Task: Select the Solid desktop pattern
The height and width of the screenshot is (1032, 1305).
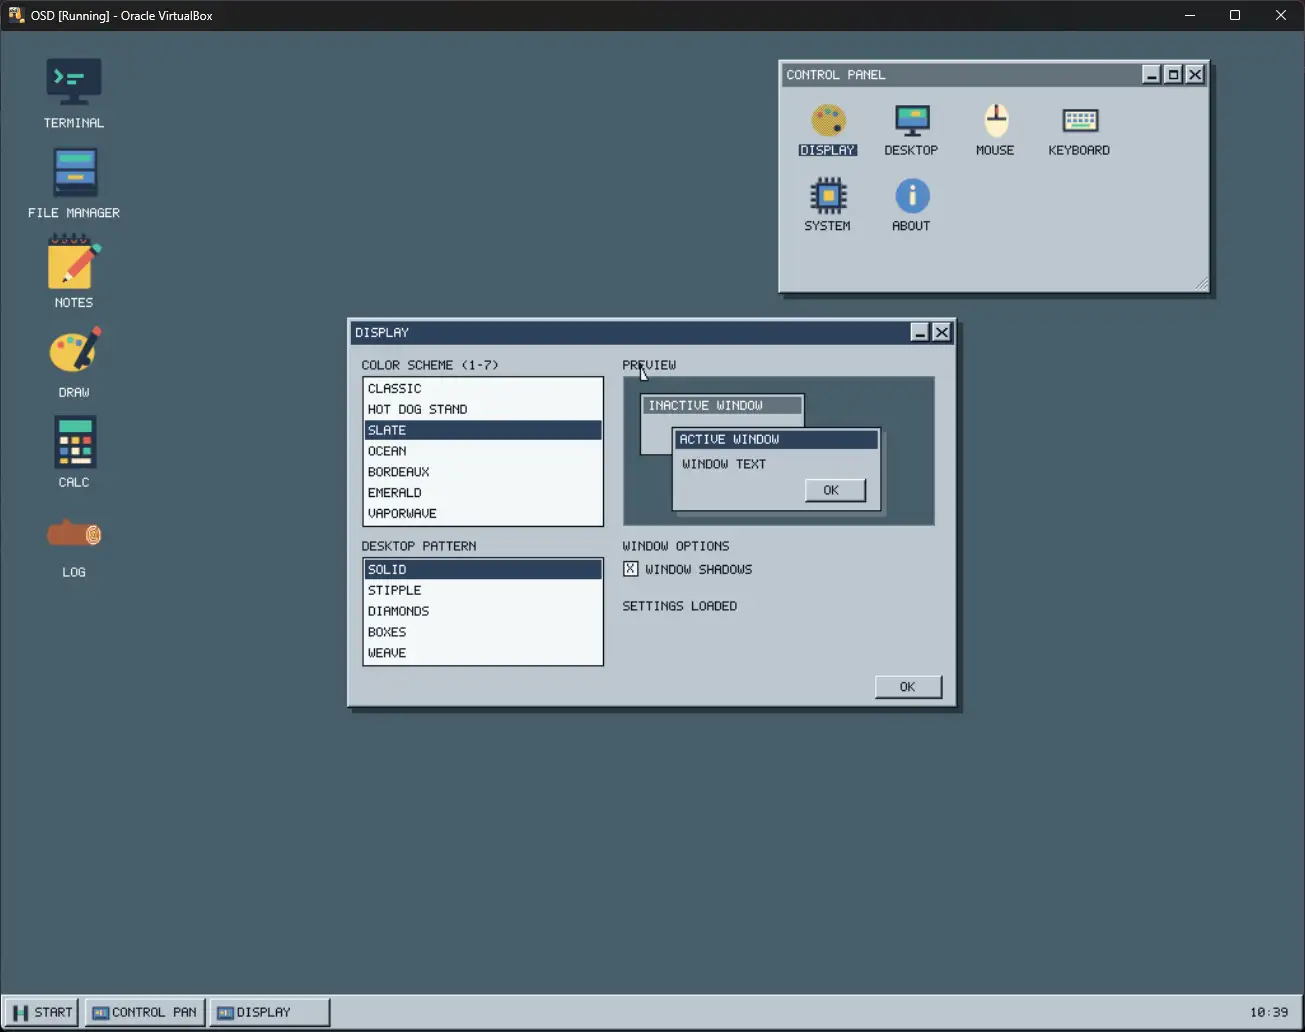Action: coord(483,569)
